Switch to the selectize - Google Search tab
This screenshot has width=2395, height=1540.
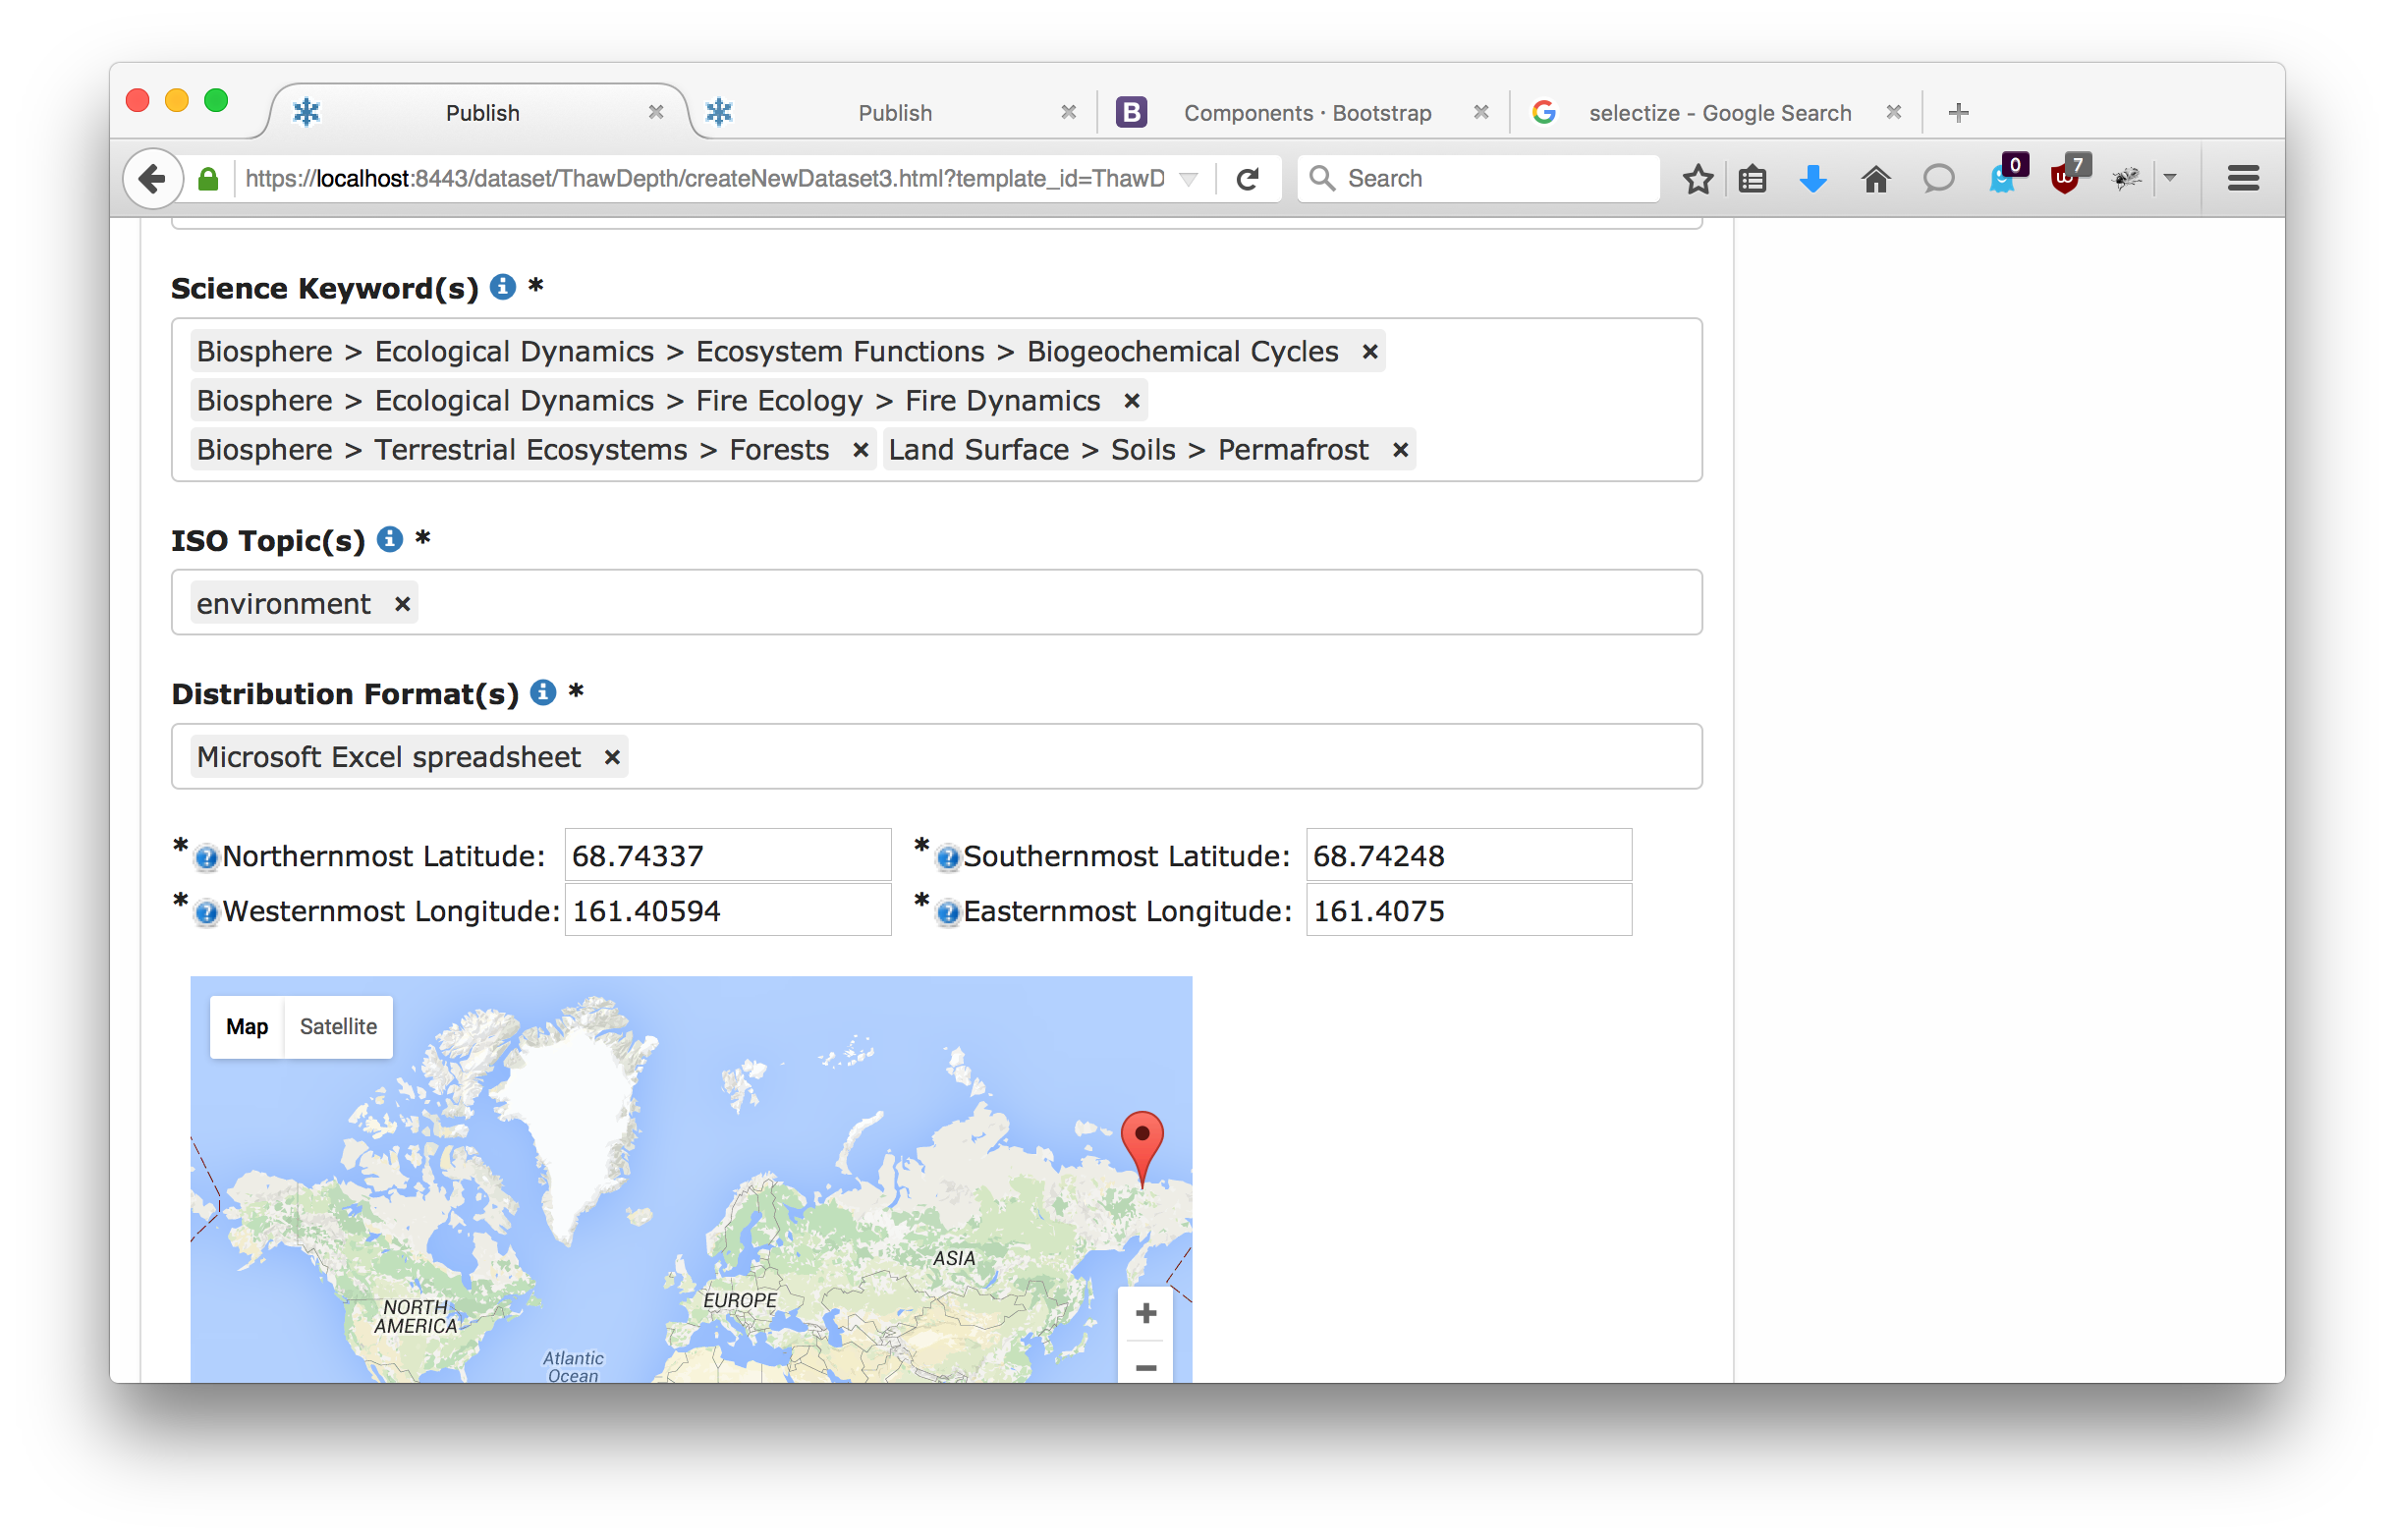[1719, 113]
